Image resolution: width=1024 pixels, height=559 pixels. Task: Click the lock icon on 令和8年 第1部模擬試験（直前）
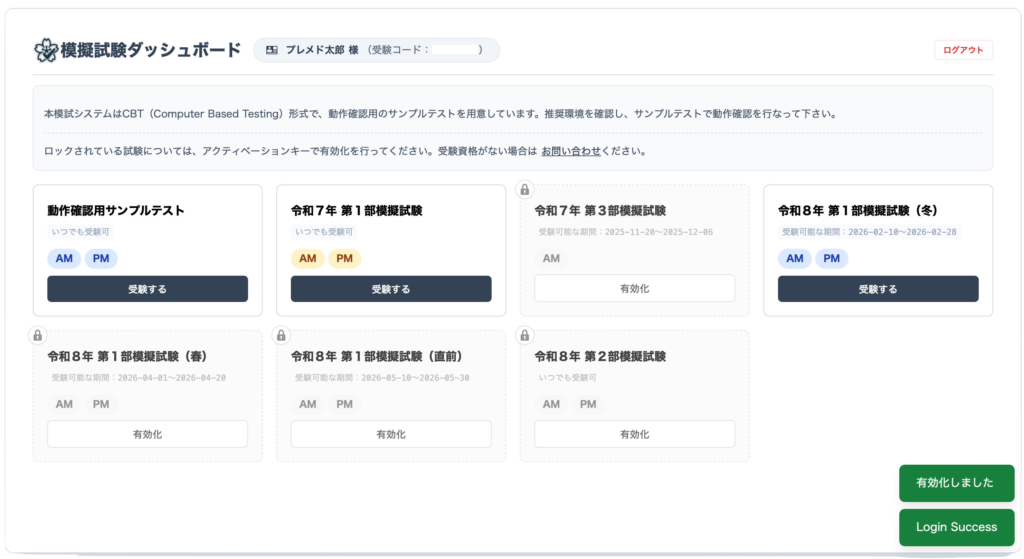point(281,335)
